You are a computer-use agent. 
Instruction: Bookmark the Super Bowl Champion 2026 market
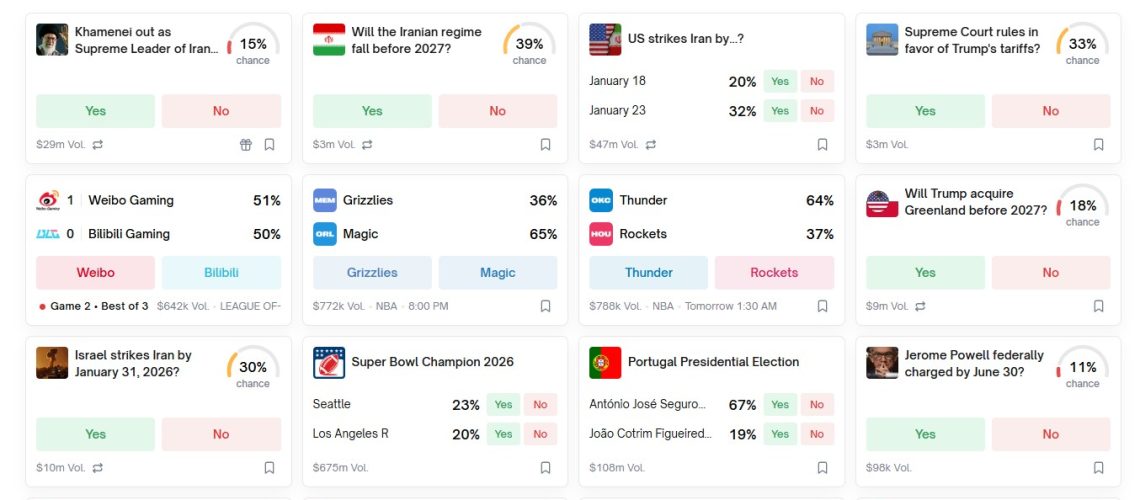(545, 467)
